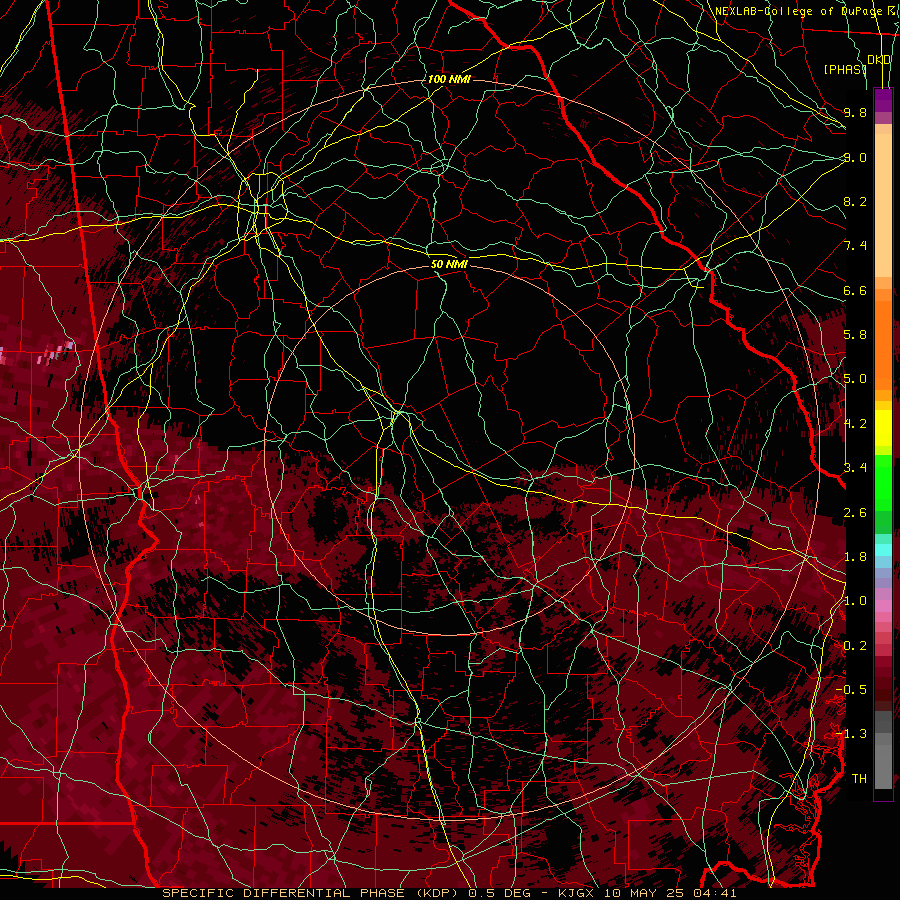Click the 10 MAY 25 date in caption
The height and width of the screenshot is (900, 900).
(x=646, y=893)
